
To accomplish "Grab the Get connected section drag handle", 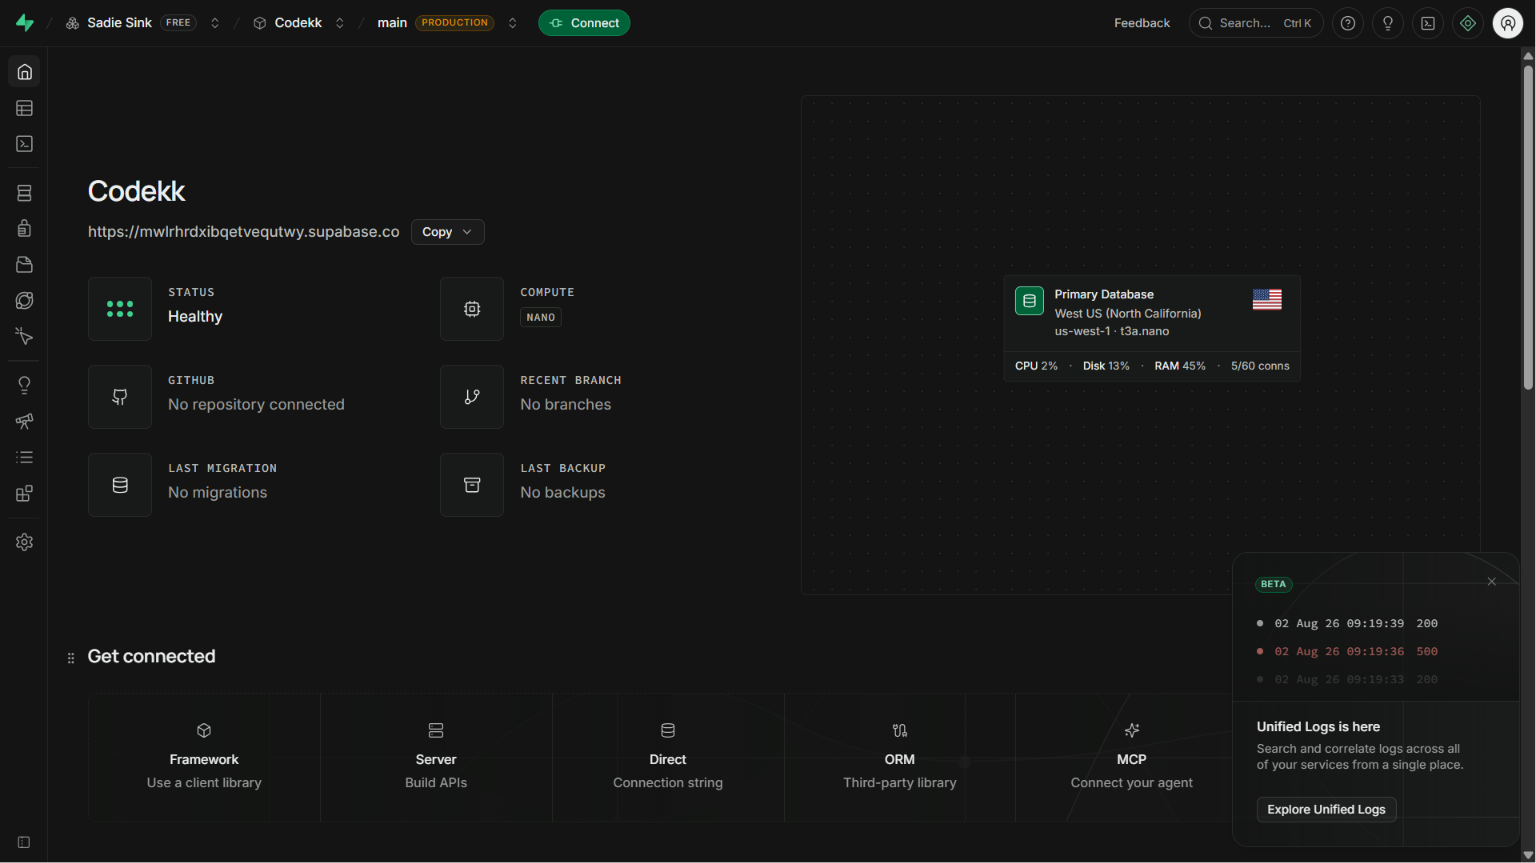I will [x=71, y=658].
